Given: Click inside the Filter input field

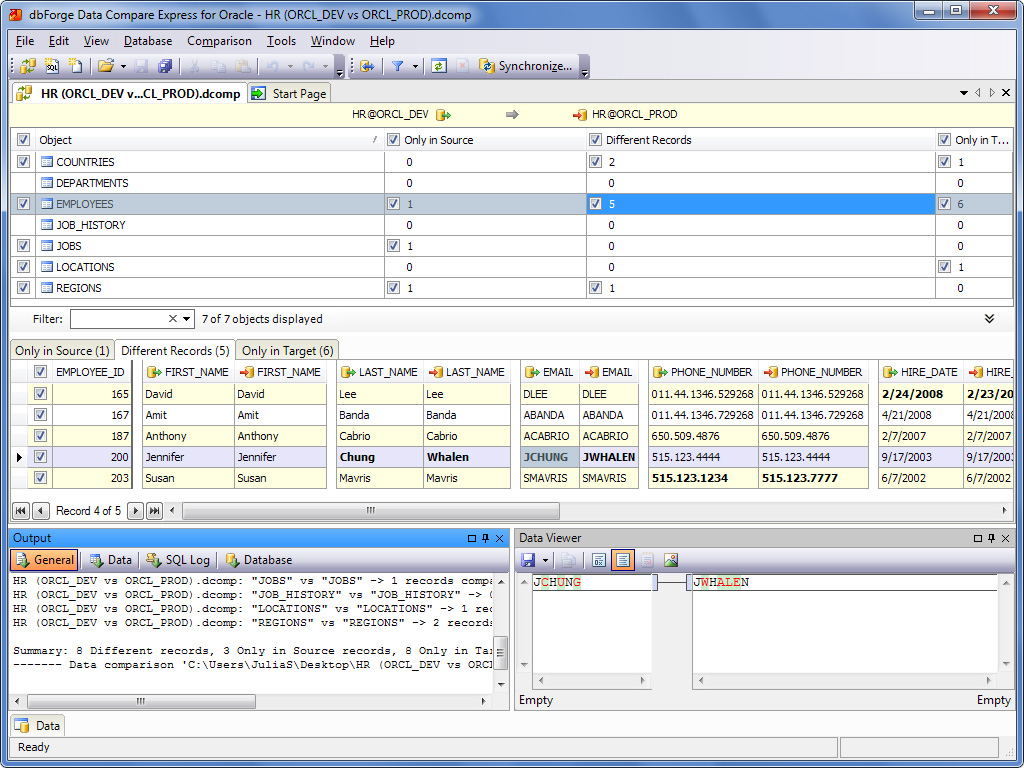Looking at the screenshot, I should click(x=118, y=319).
